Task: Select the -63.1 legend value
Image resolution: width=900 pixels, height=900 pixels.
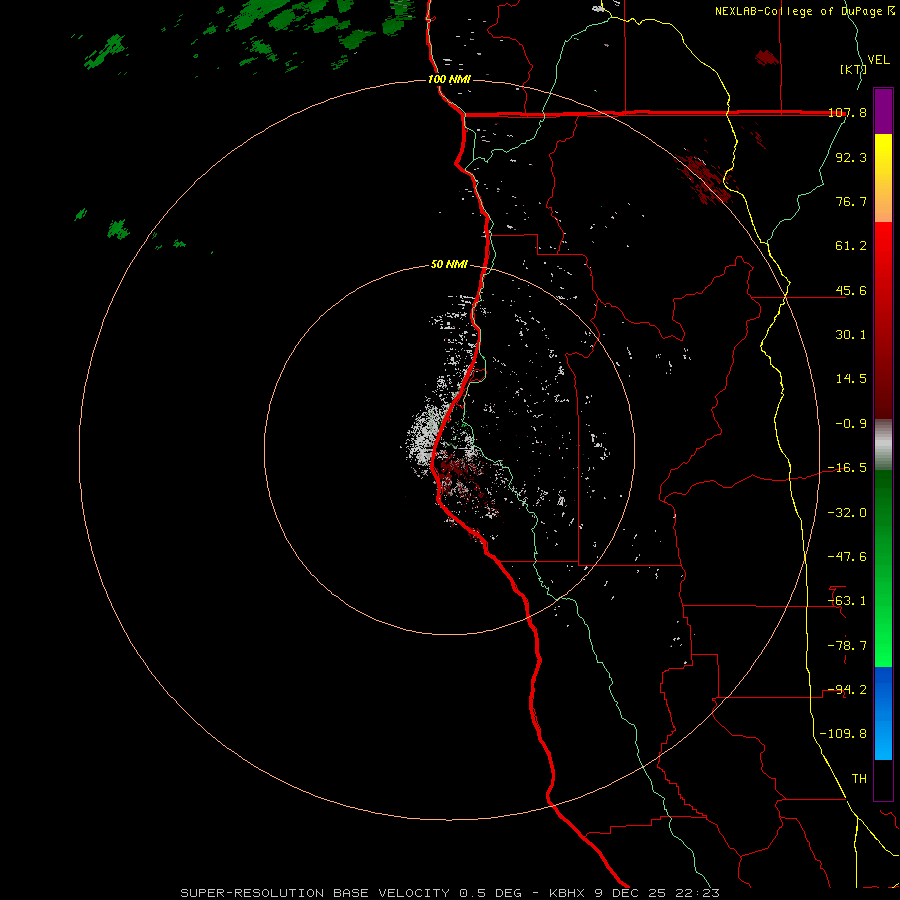Action: tap(847, 601)
